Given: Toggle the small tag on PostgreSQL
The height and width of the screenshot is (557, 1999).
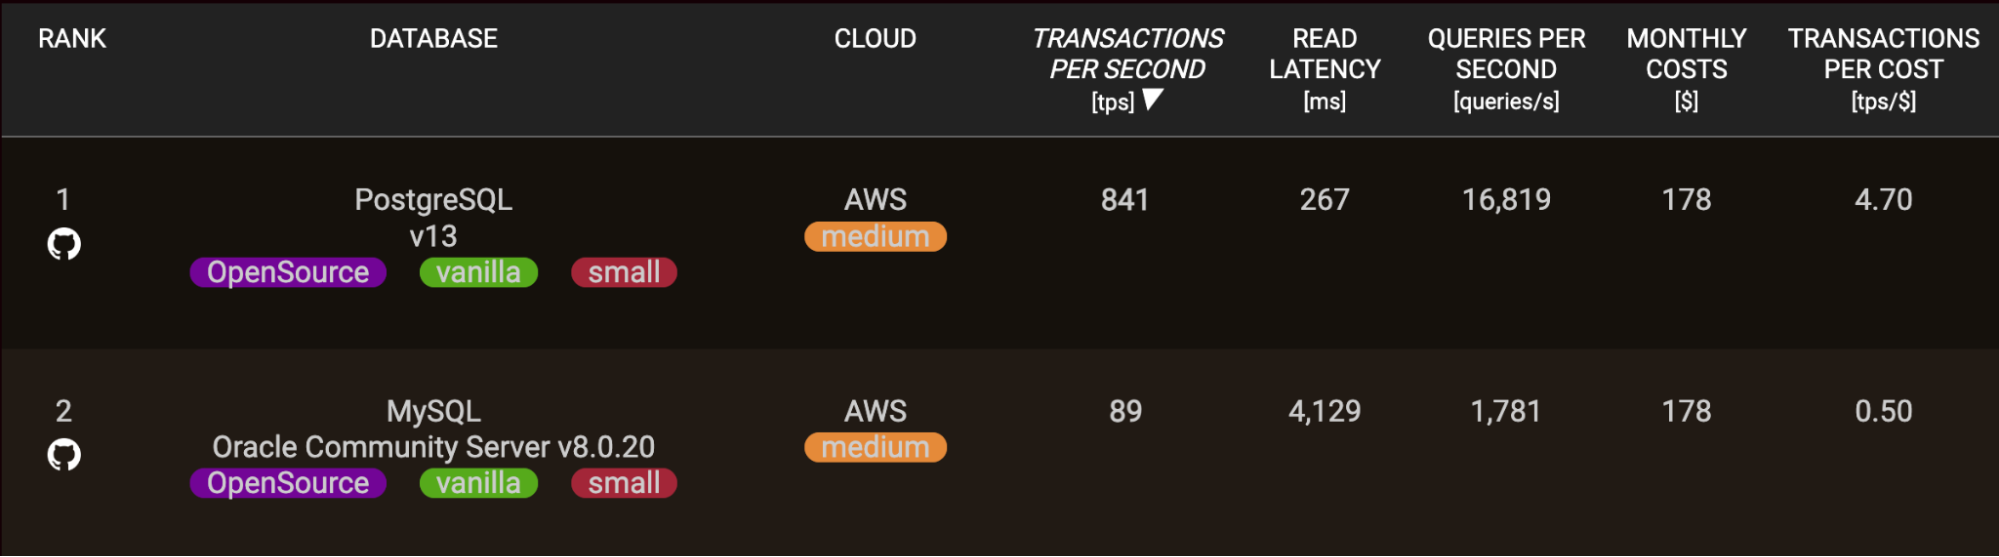Looking at the screenshot, I should (624, 273).
